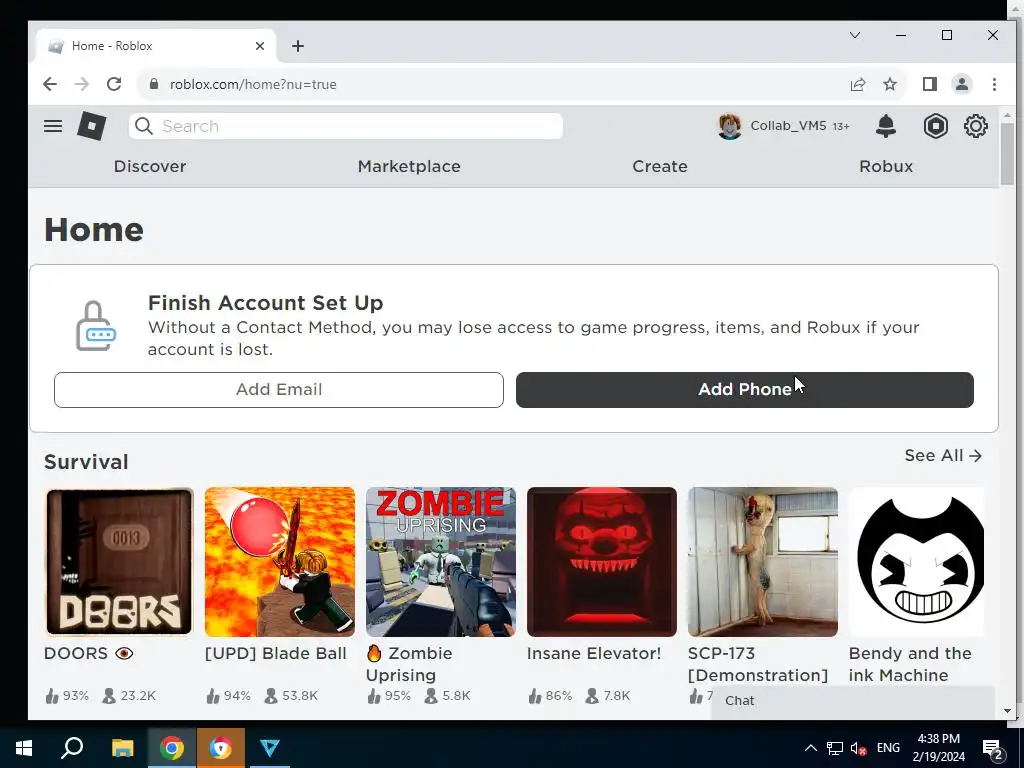Click the Roblox logo icon
This screenshot has width=1024, height=768.
coord(91,125)
